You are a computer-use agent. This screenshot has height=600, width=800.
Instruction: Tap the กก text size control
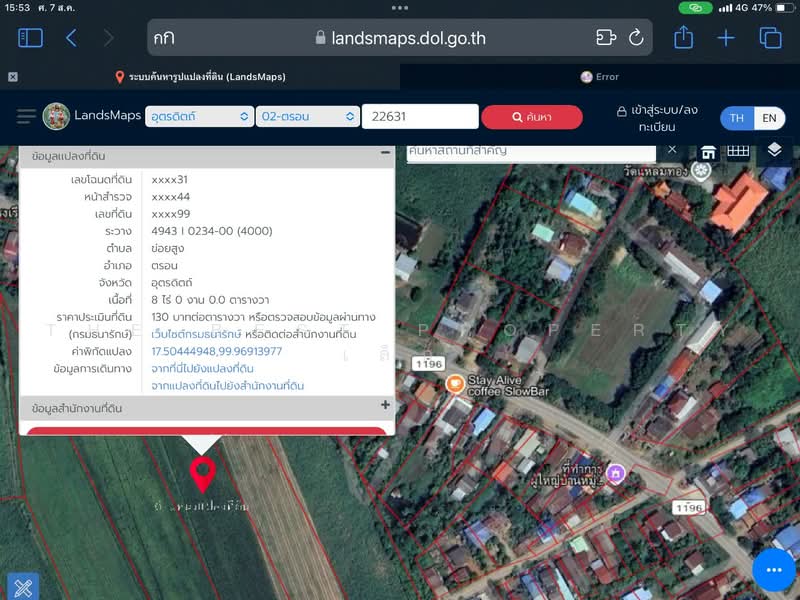coord(164,38)
